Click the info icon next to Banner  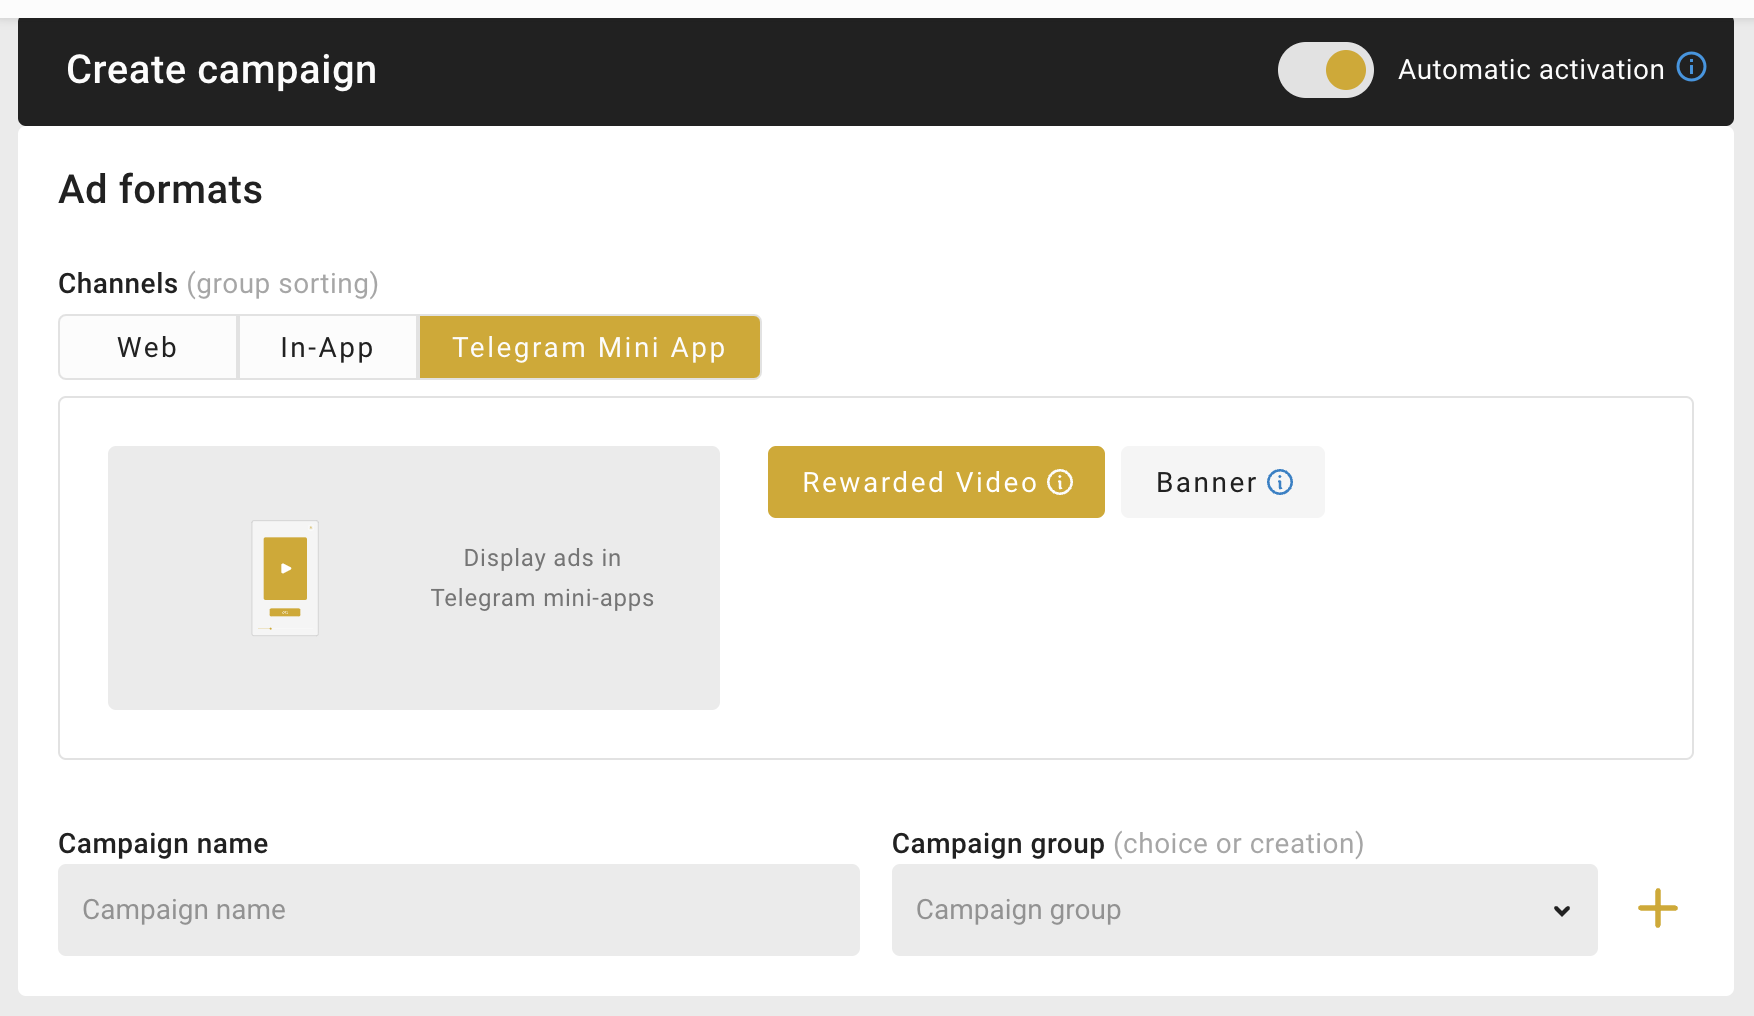click(1281, 482)
